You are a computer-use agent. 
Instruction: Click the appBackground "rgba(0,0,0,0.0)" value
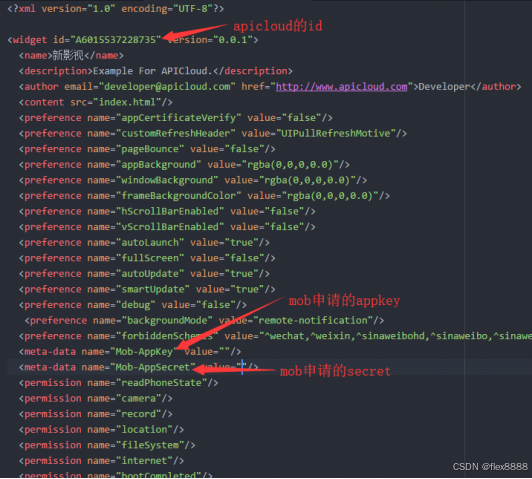pos(290,165)
